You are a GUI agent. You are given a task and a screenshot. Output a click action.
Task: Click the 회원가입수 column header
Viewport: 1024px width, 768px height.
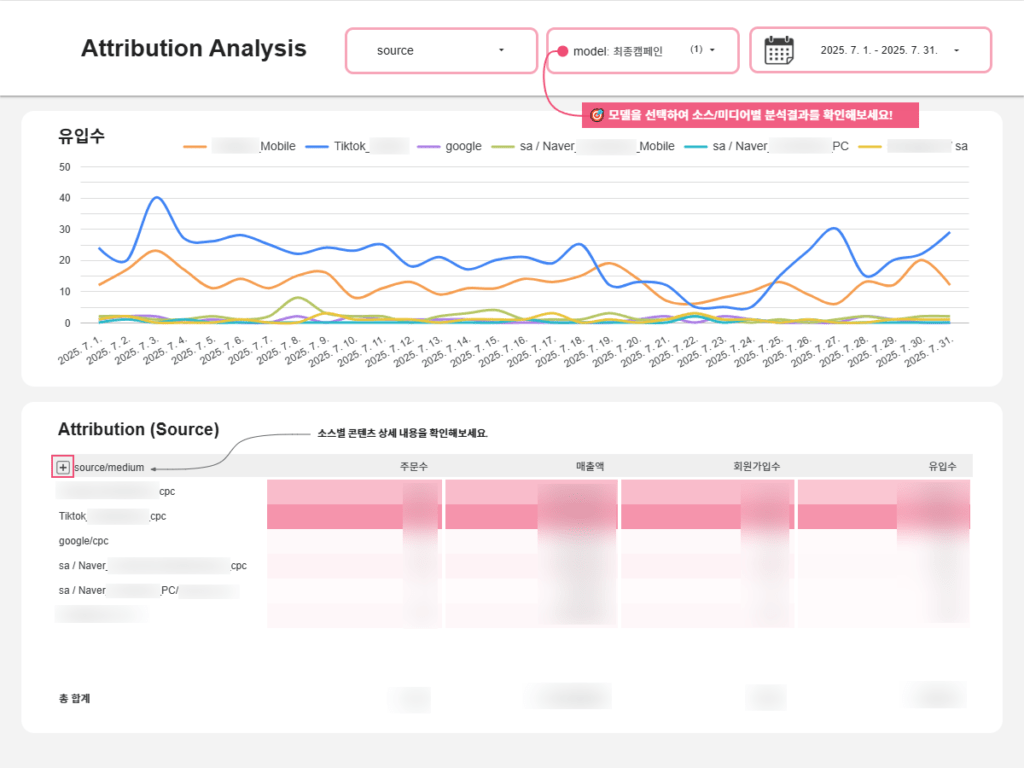tap(756, 466)
